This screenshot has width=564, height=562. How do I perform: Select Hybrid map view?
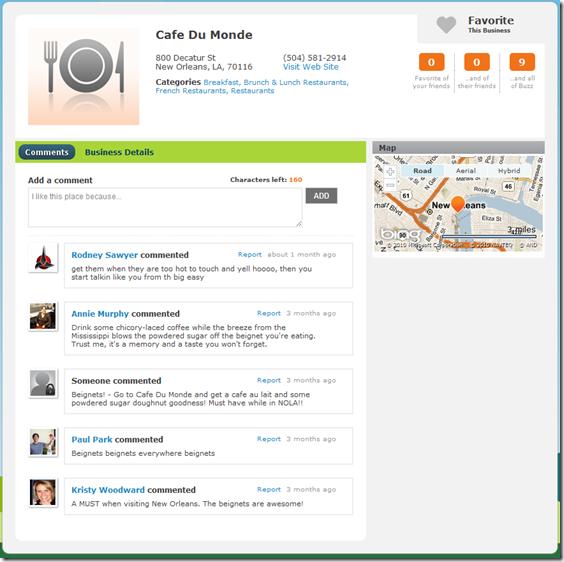click(x=509, y=171)
